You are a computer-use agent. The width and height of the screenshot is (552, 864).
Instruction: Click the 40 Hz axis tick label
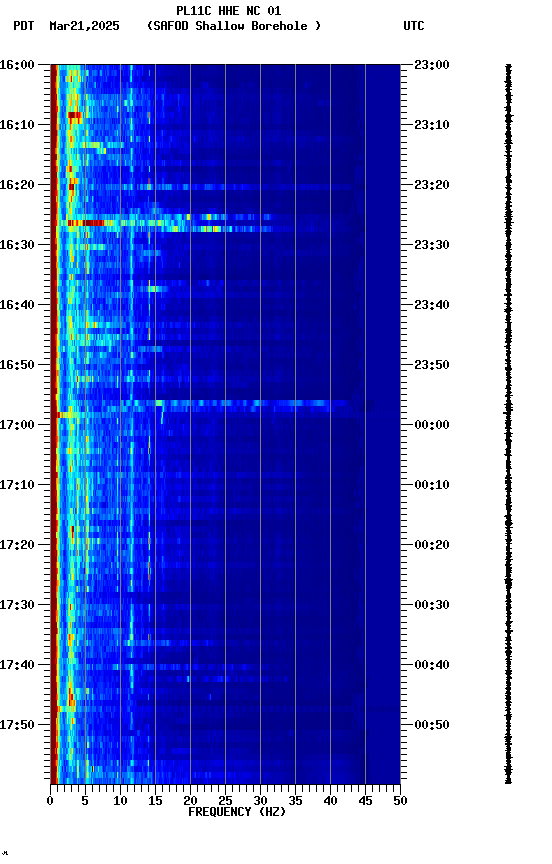330,801
